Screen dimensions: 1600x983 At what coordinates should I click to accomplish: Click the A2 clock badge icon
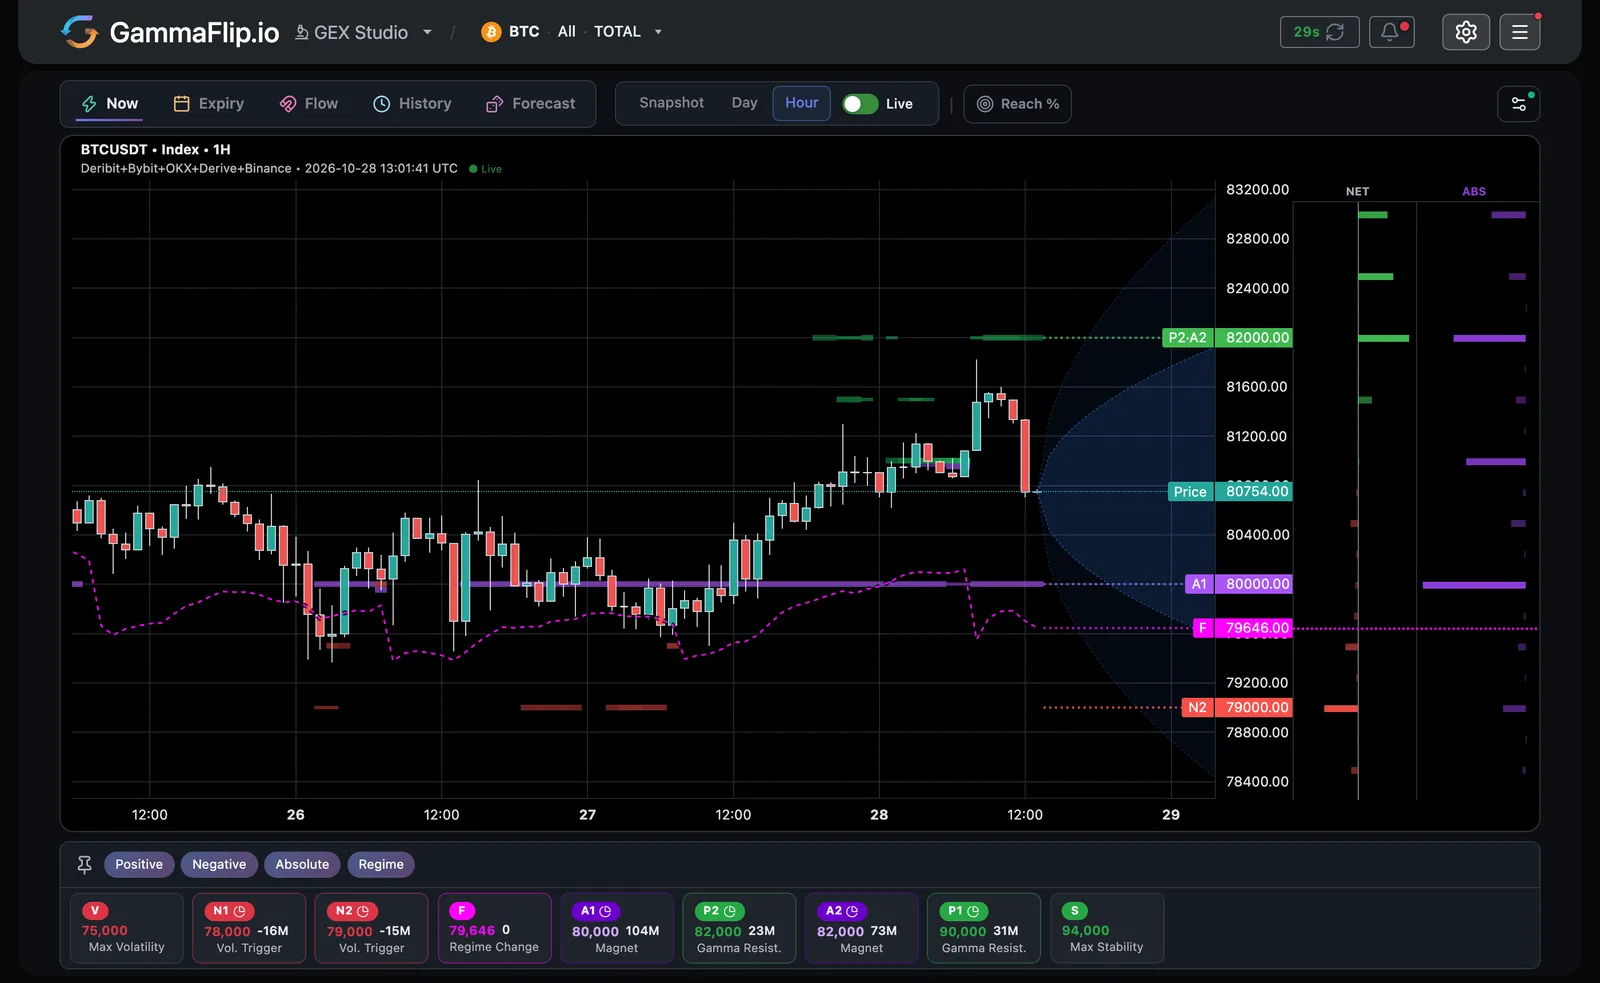click(x=852, y=911)
